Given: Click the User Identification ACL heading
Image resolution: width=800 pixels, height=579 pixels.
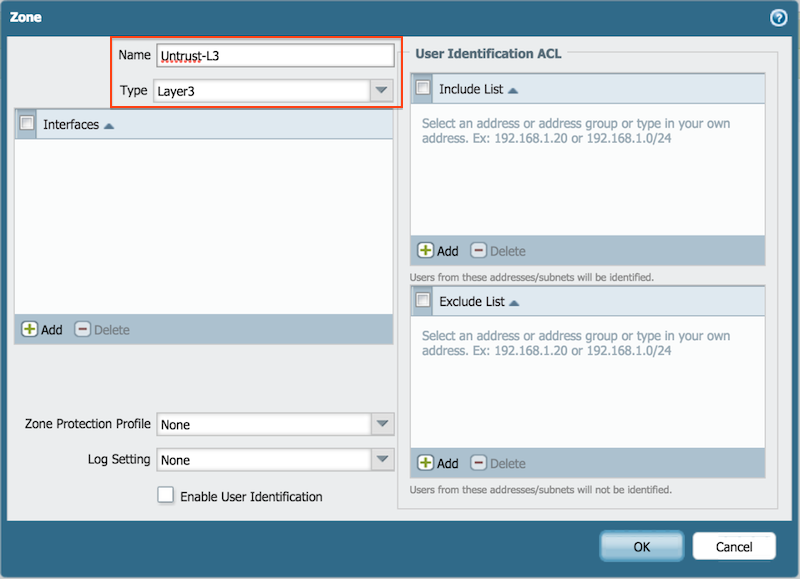Looking at the screenshot, I should (488, 54).
